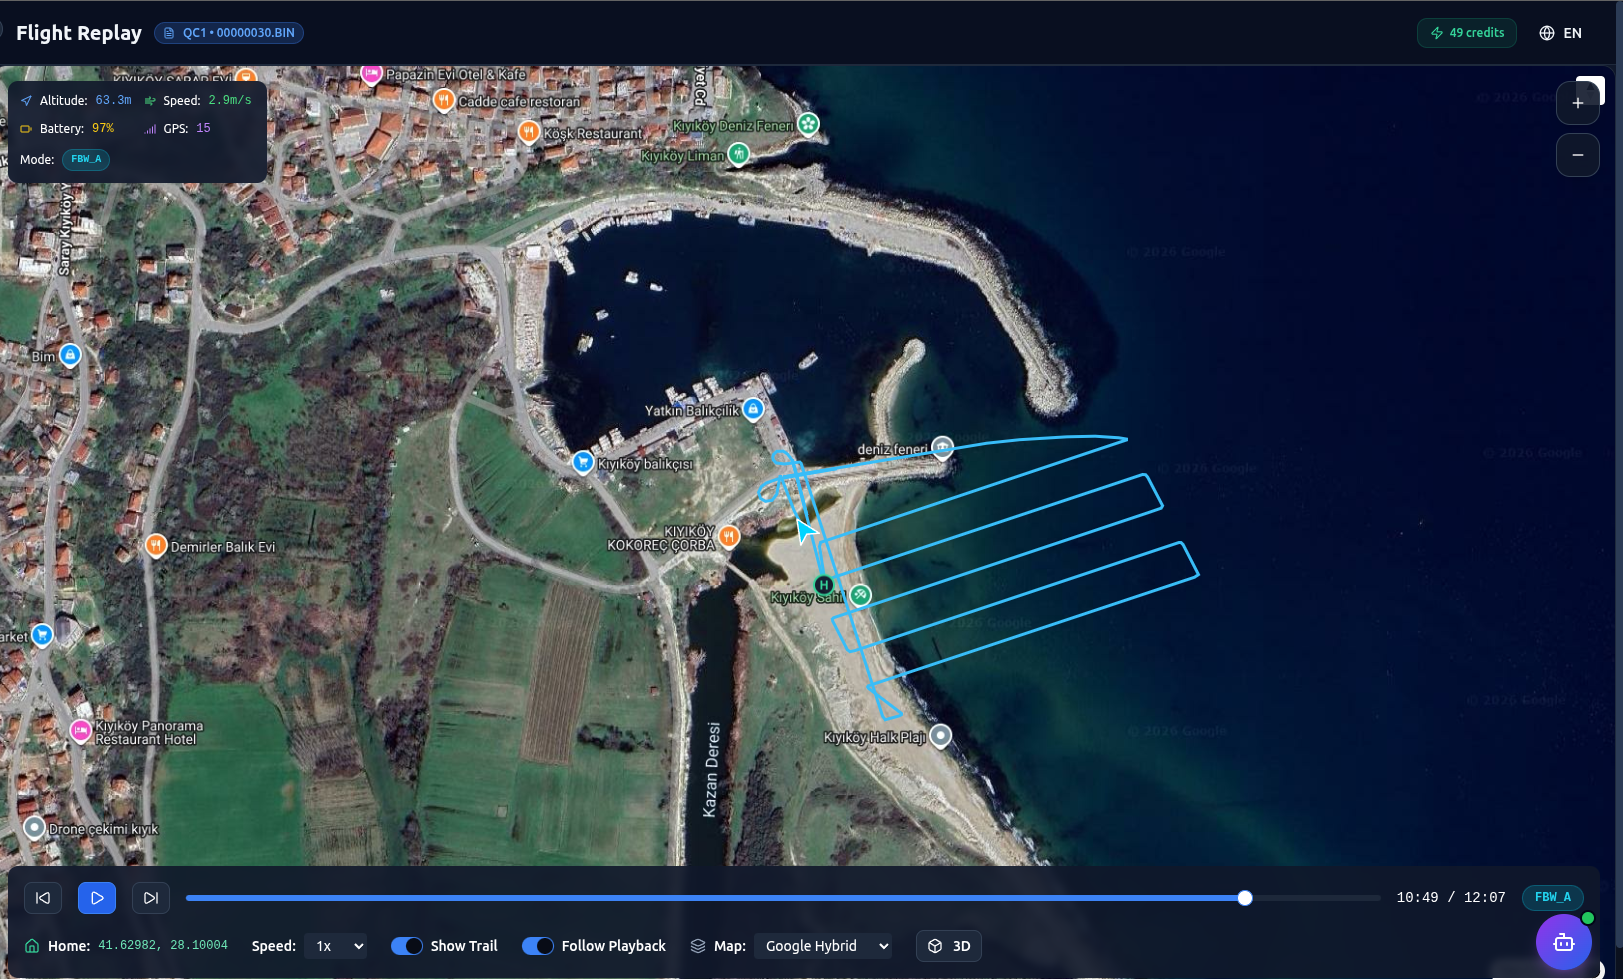Click the Kıyıköy Panorama Restaurant Hotel pin
The image size is (1623, 979).
[x=81, y=731]
